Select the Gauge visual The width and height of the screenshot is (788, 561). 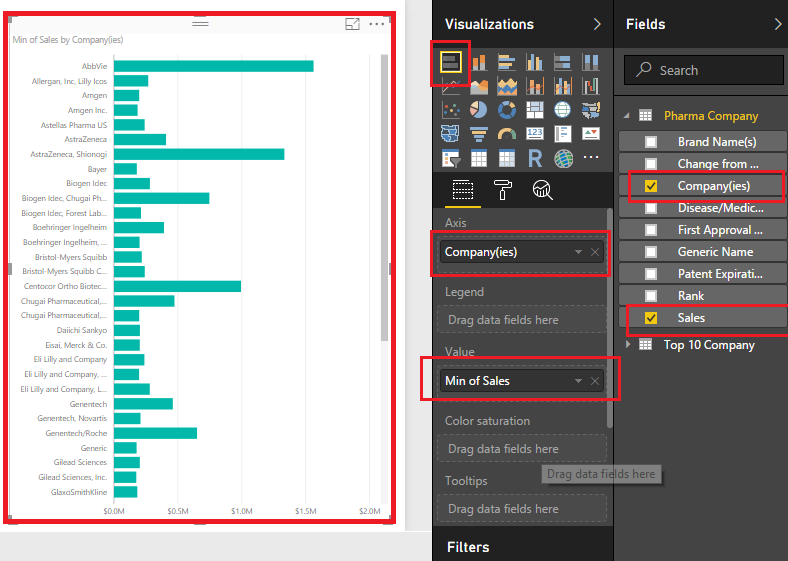(x=507, y=134)
